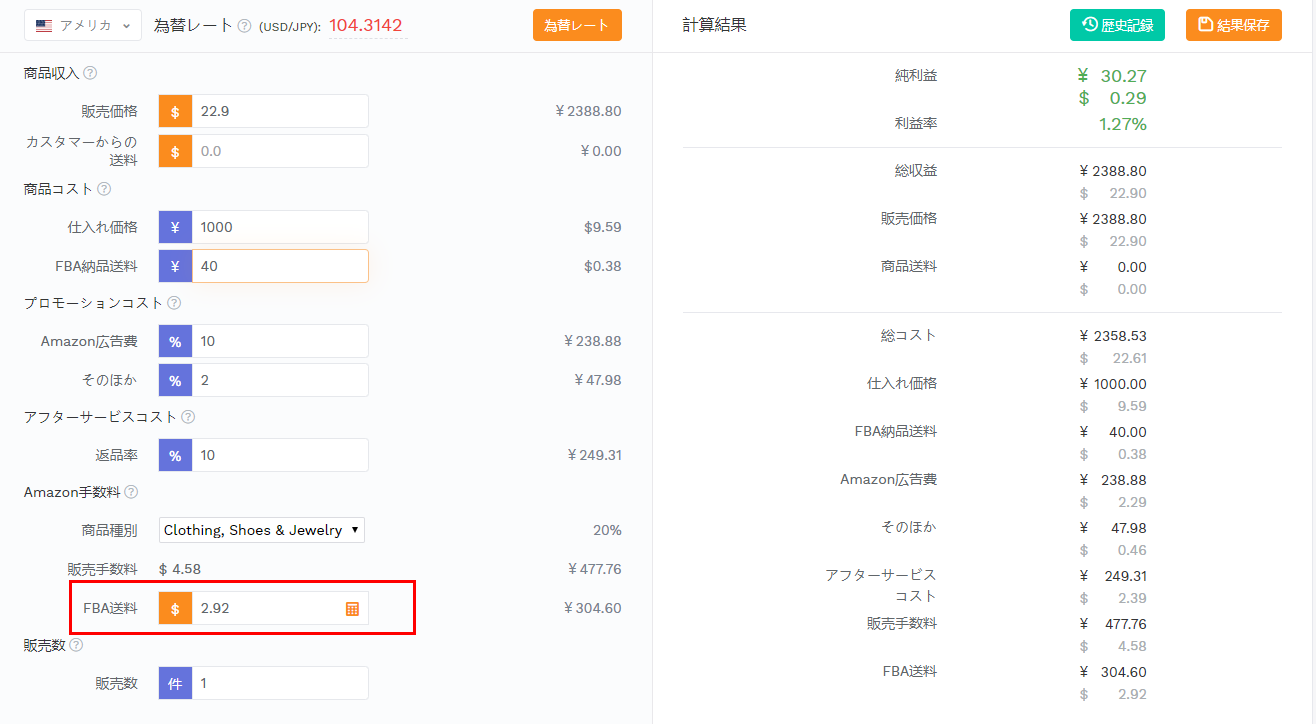Click the percent icon of Amazon広告費 field

(175, 341)
